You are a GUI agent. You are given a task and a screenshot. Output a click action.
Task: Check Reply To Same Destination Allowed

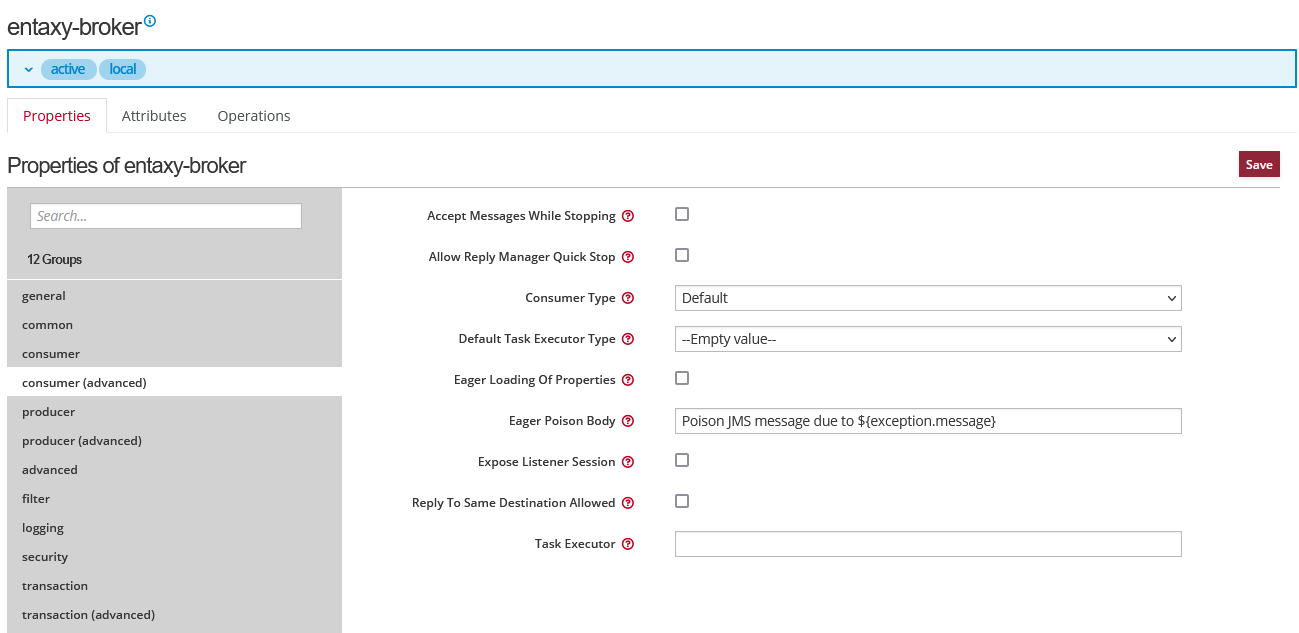[x=682, y=501]
